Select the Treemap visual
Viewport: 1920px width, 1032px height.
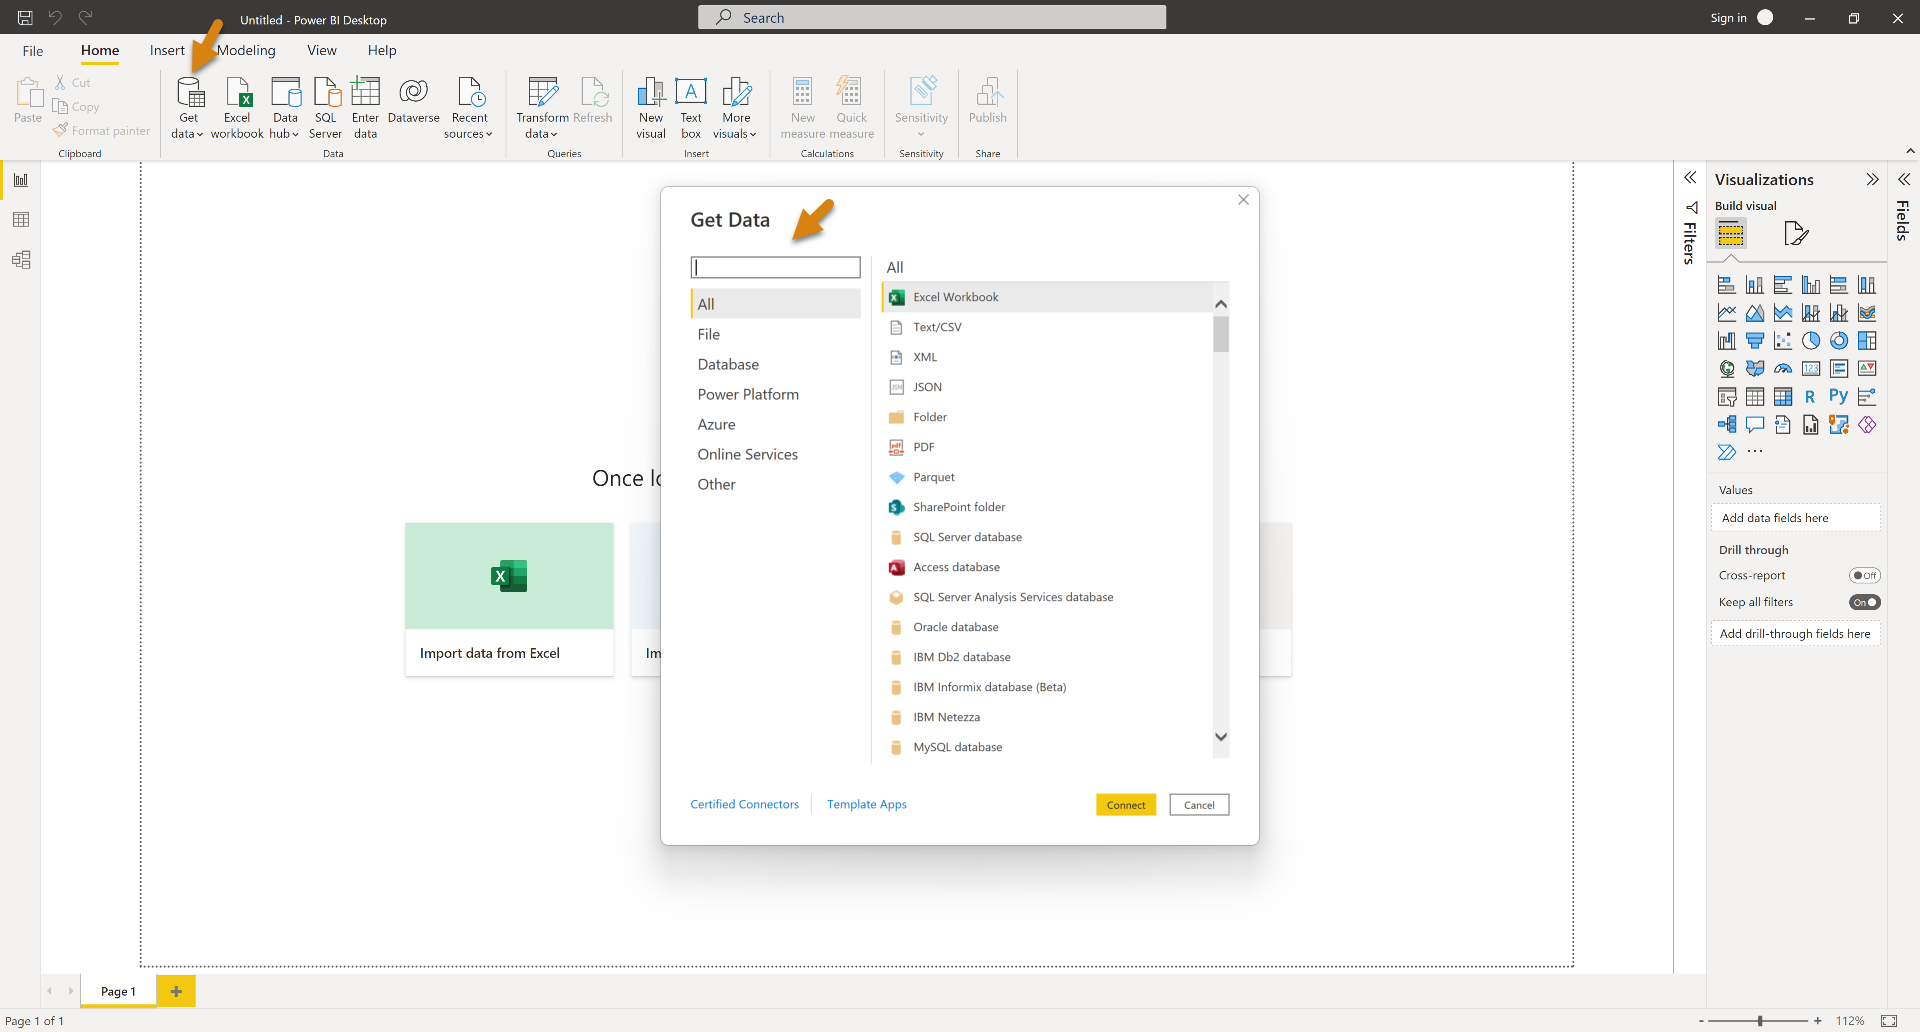[x=1867, y=341]
